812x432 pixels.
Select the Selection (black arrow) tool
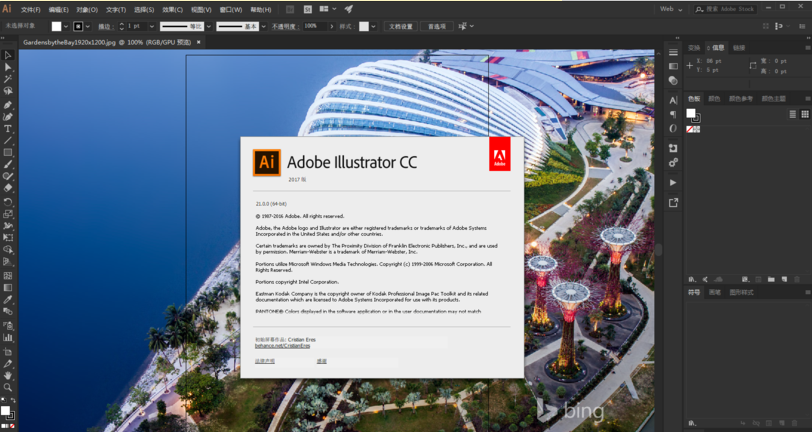pos(8,55)
